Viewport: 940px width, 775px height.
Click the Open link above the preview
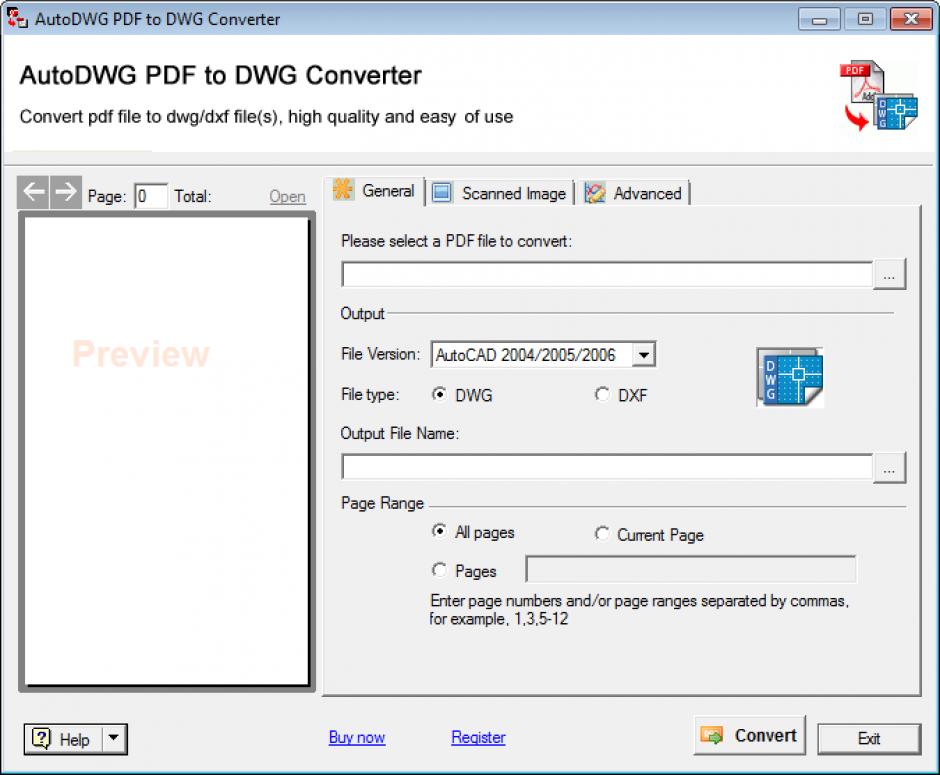click(x=287, y=196)
